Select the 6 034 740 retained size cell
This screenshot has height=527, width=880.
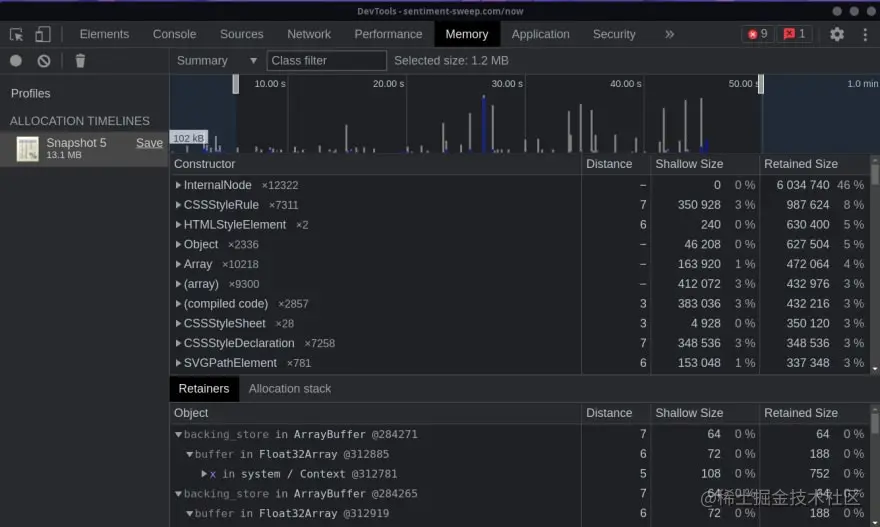click(x=803, y=185)
